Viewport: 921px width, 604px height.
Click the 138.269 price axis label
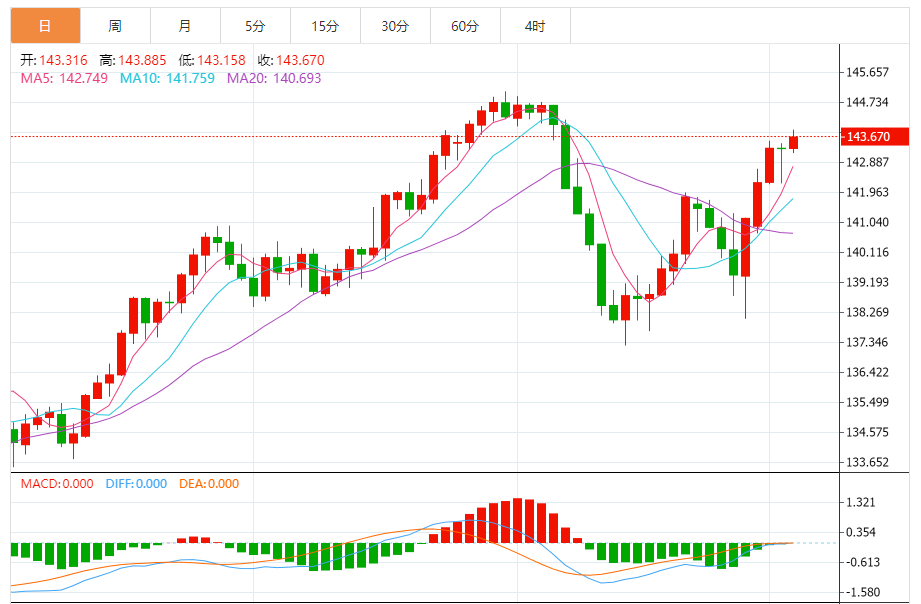(867, 312)
